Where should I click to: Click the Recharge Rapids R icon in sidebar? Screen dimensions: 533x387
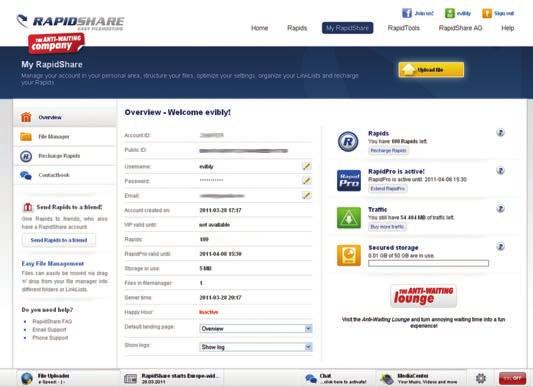pos(26,156)
